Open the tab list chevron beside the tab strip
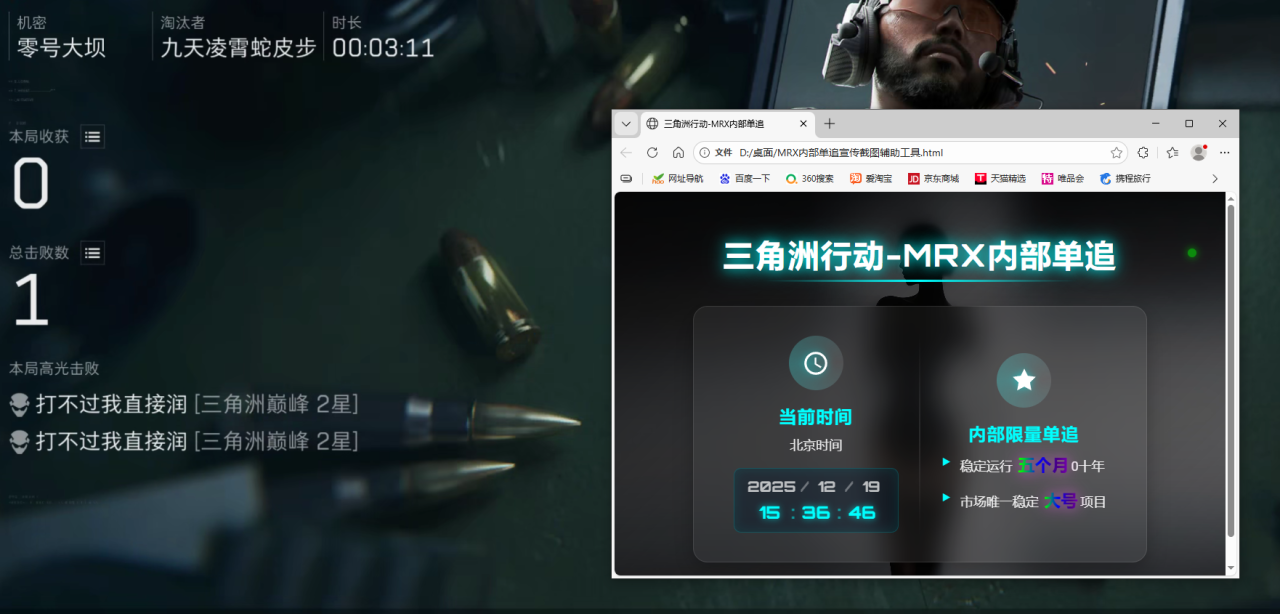Viewport: 1280px width, 614px height. pos(626,123)
